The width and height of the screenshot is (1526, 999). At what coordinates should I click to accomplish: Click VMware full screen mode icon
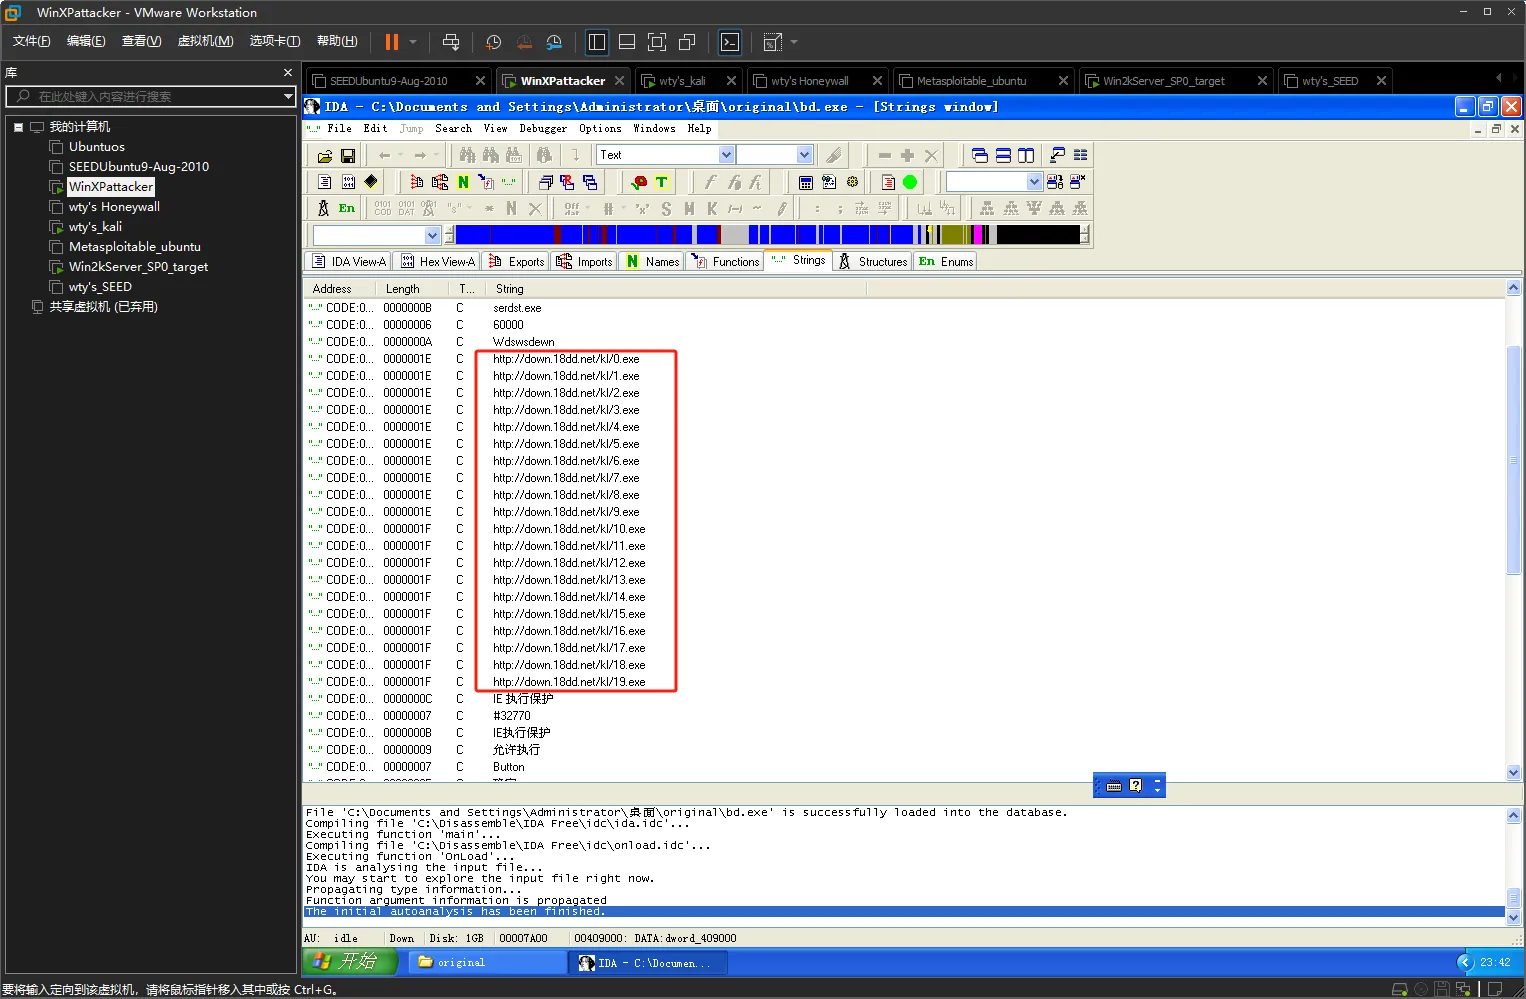tap(657, 42)
